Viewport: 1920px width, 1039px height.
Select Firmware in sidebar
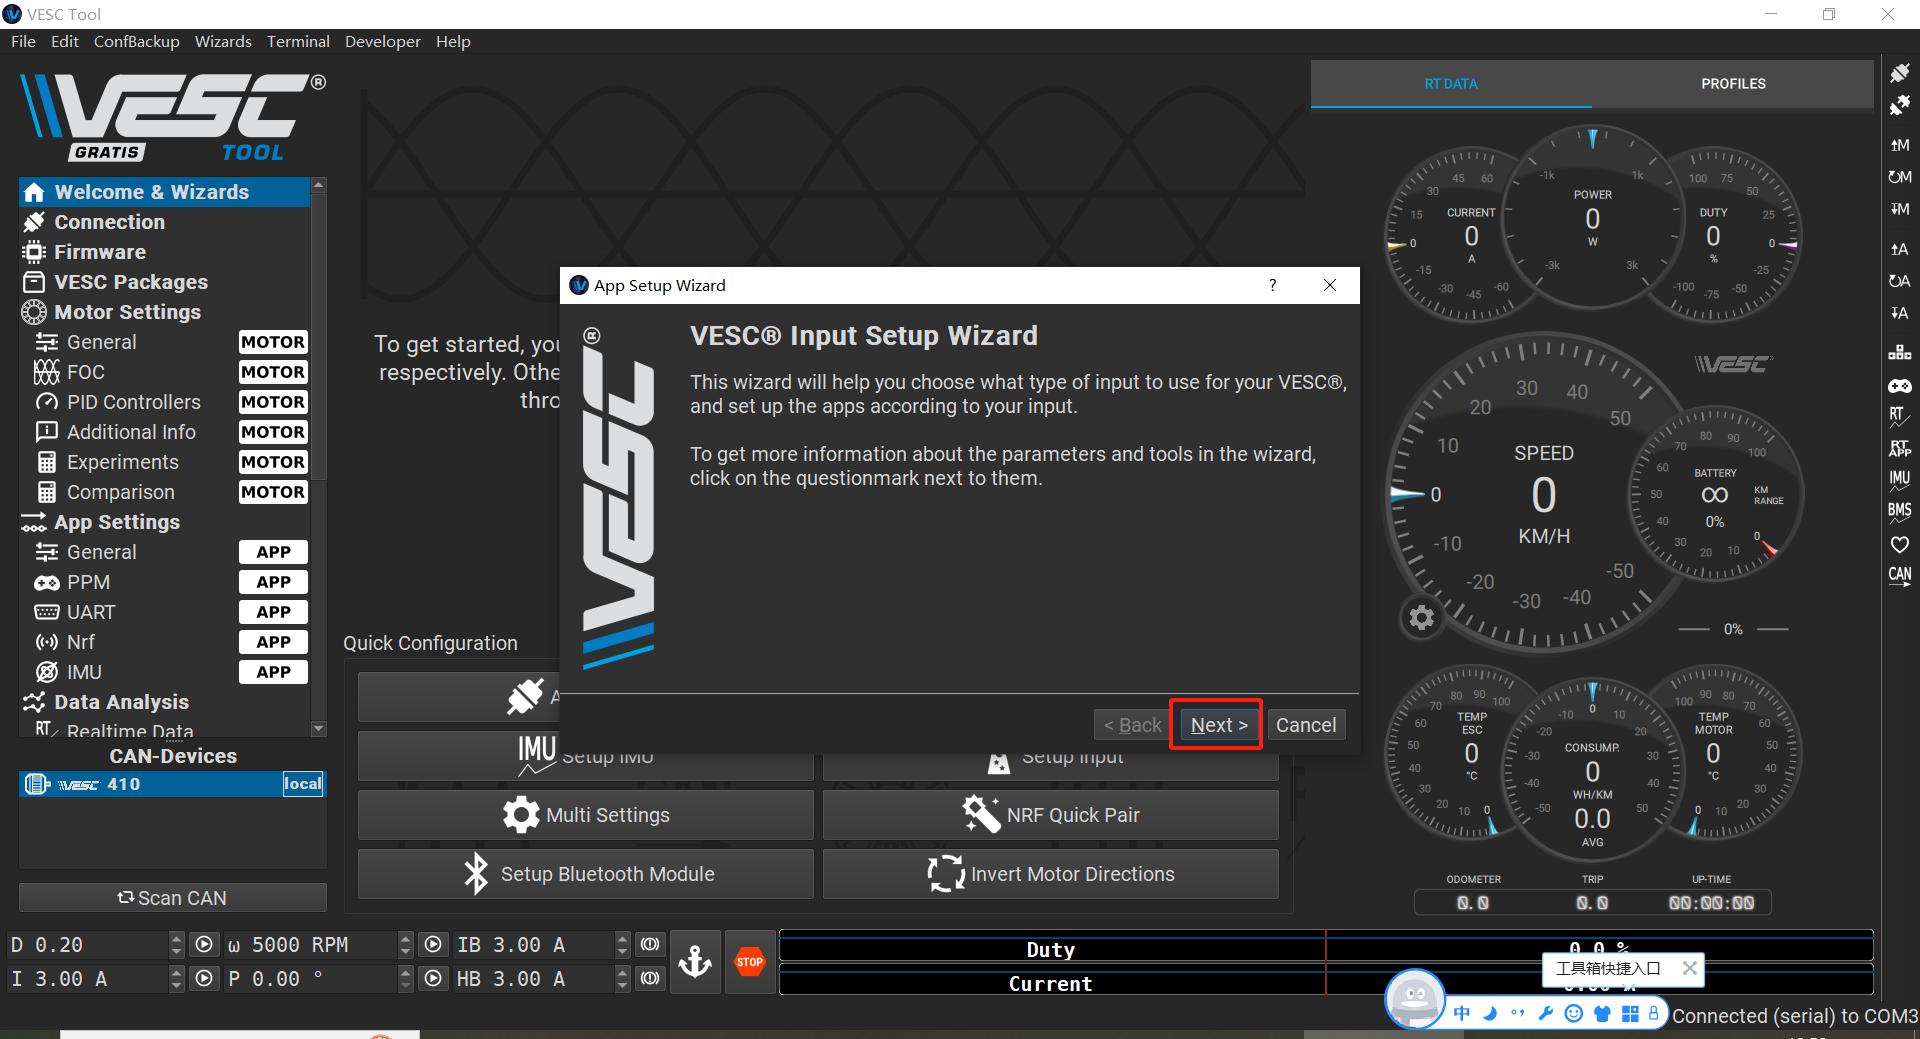pos(164,252)
